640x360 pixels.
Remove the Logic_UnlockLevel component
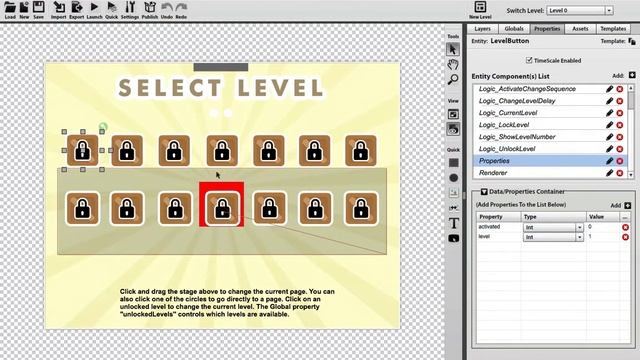pyautogui.click(x=620, y=149)
